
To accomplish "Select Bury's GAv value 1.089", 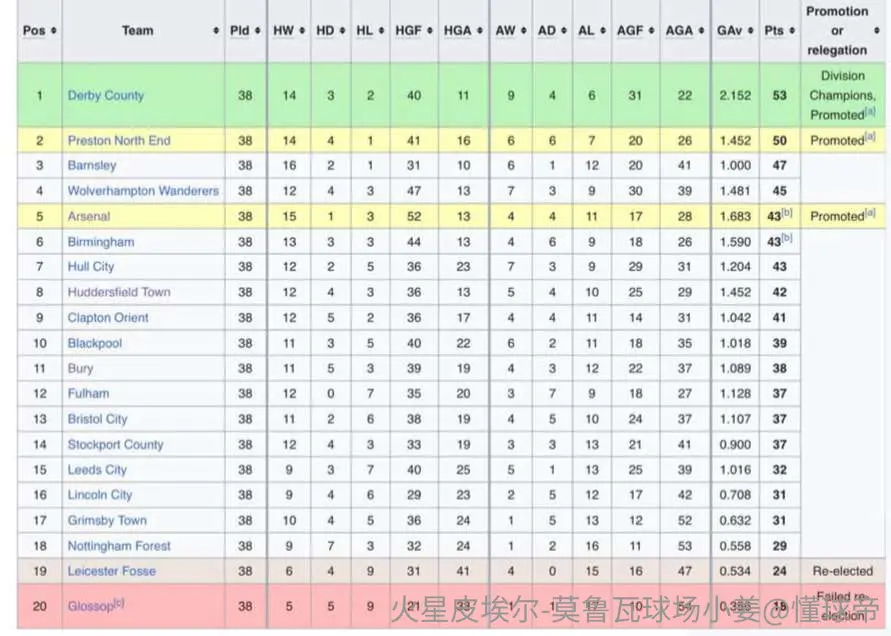I will 735,368.
